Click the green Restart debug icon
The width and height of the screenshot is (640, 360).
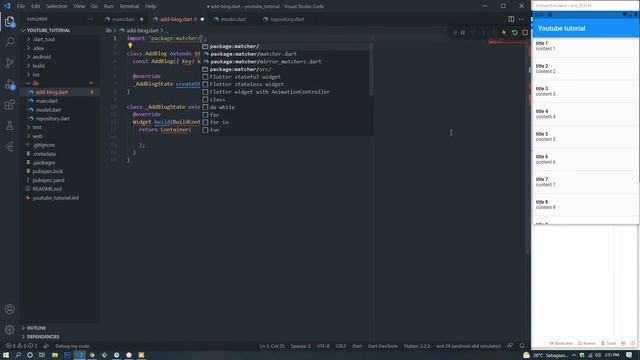coord(514,32)
